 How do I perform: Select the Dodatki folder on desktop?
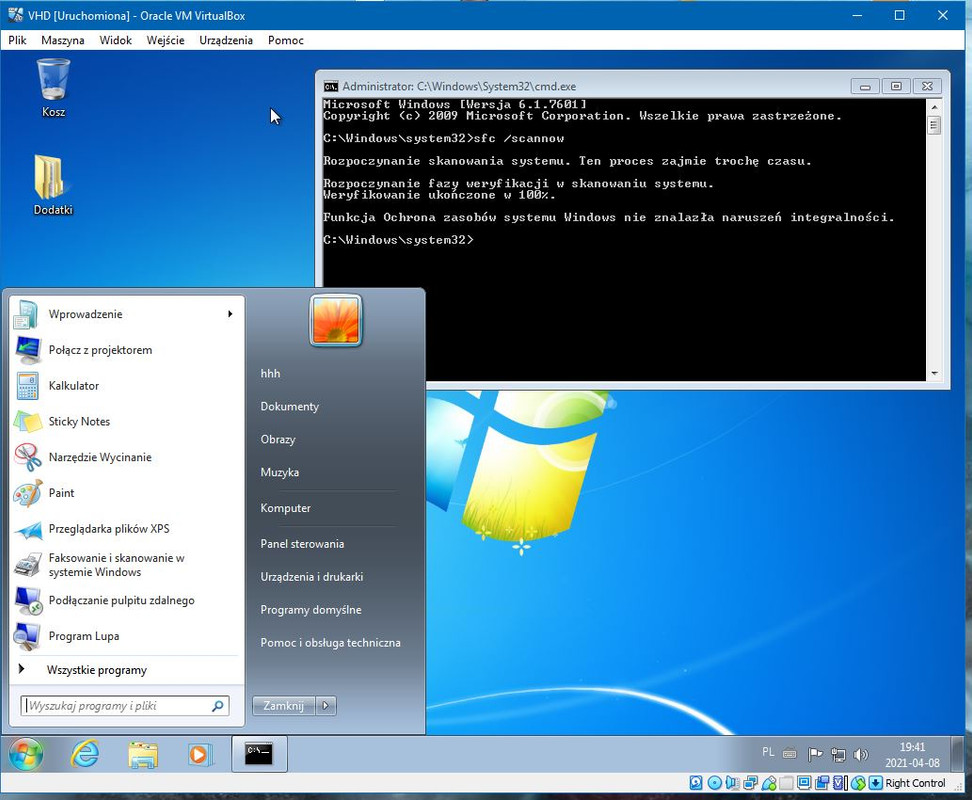[x=53, y=185]
